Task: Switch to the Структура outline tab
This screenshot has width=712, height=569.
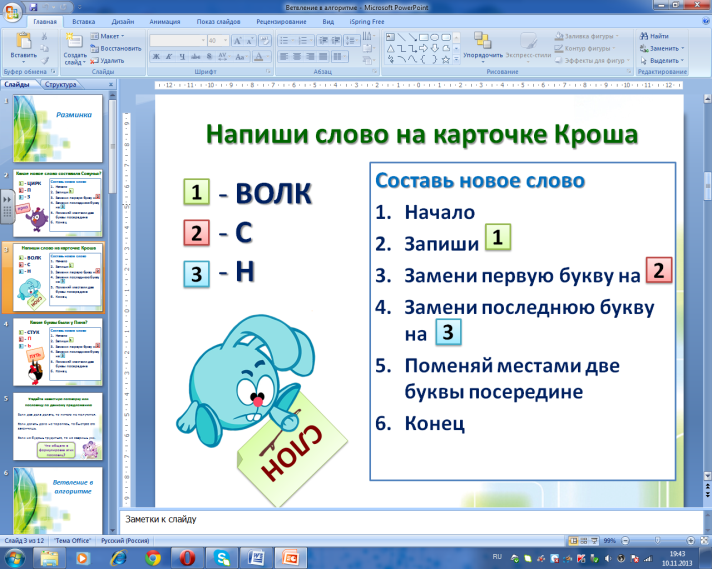Action: pyautogui.click(x=60, y=84)
